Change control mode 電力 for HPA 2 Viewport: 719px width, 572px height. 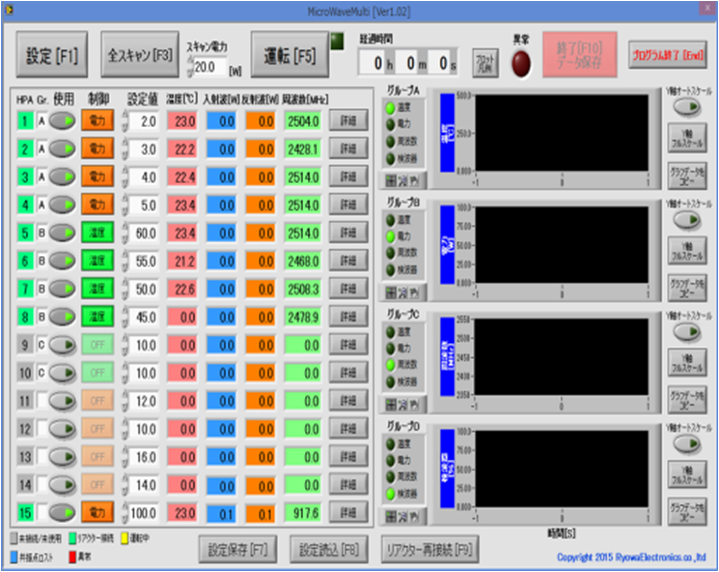97,149
